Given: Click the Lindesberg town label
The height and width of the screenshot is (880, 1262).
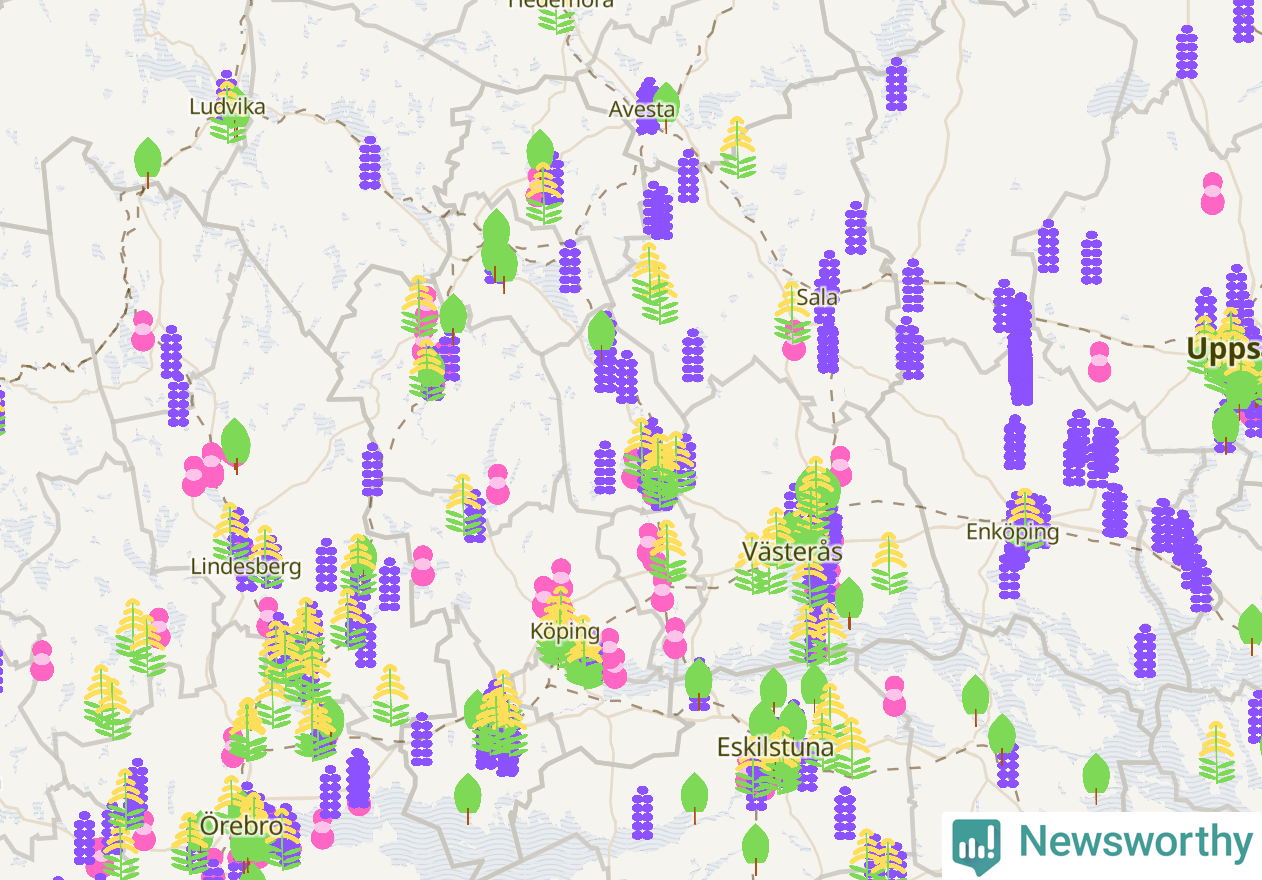Looking at the screenshot, I should coord(246,567).
